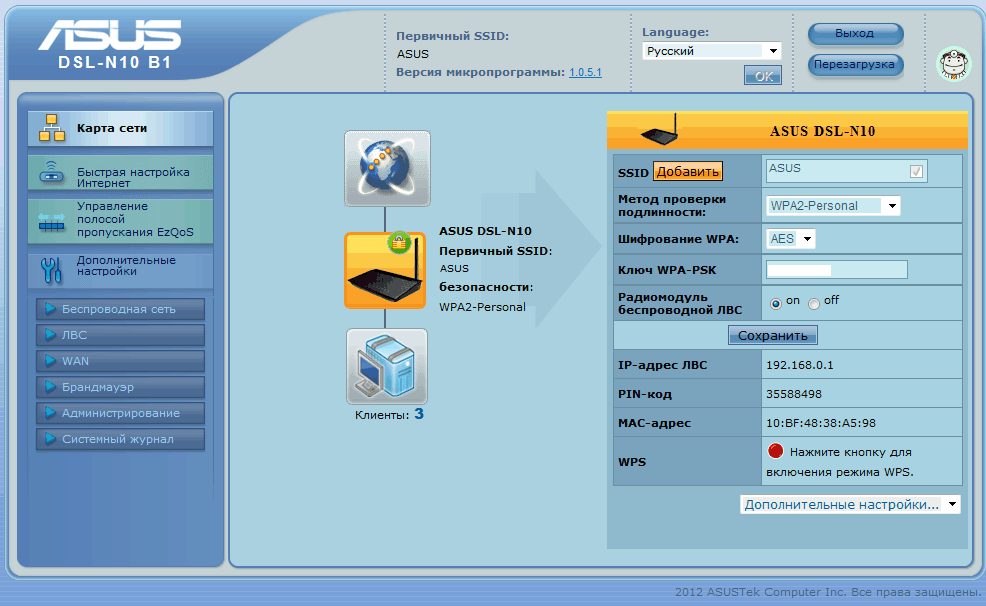The image size is (986, 606).
Task: Click the doctor monkey help icon
Action: (953, 64)
